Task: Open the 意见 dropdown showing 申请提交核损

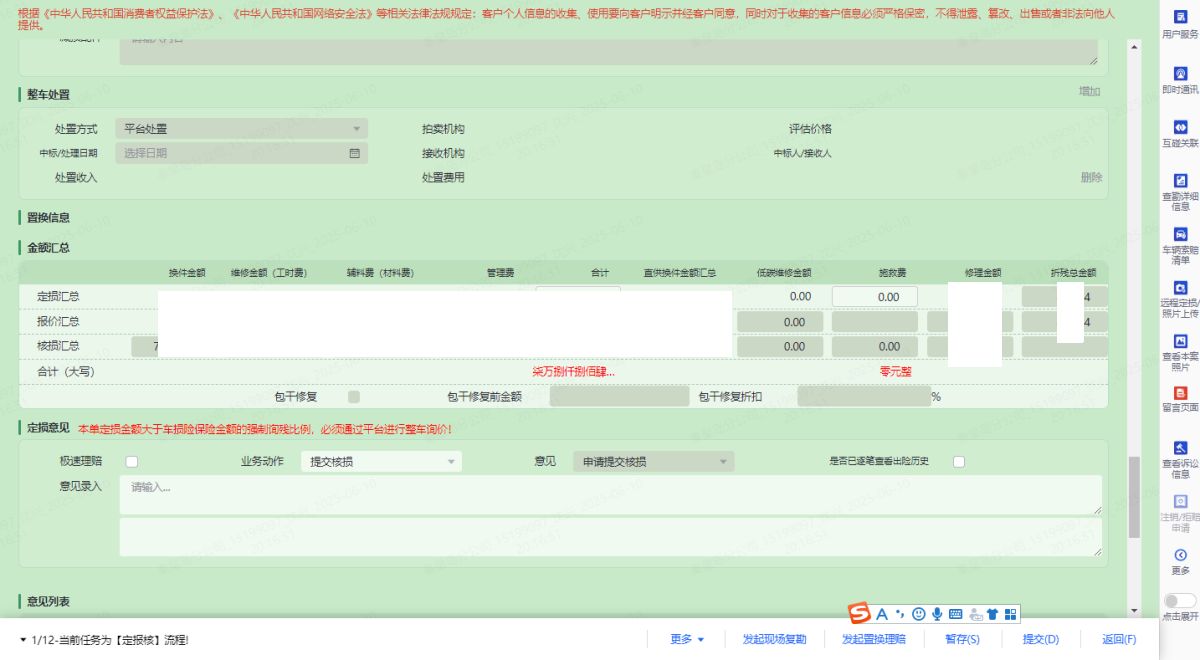Action: (x=653, y=462)
